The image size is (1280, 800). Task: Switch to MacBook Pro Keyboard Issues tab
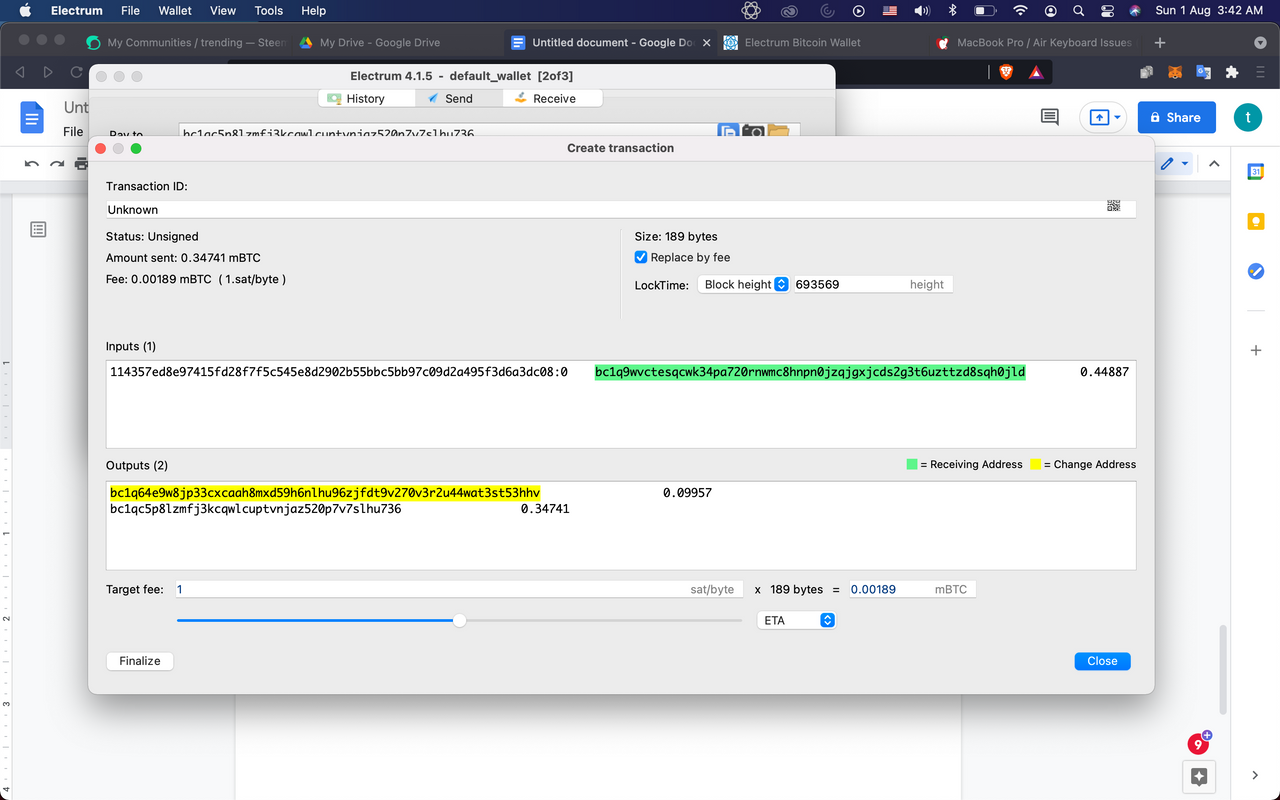click(1034, 42)
